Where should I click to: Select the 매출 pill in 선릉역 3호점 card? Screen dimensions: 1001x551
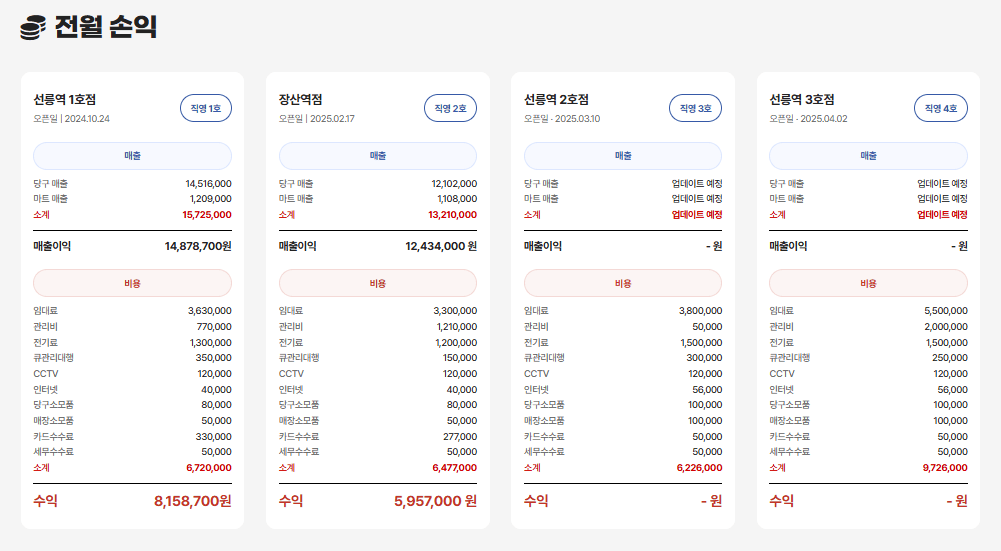tap(868, 156)
